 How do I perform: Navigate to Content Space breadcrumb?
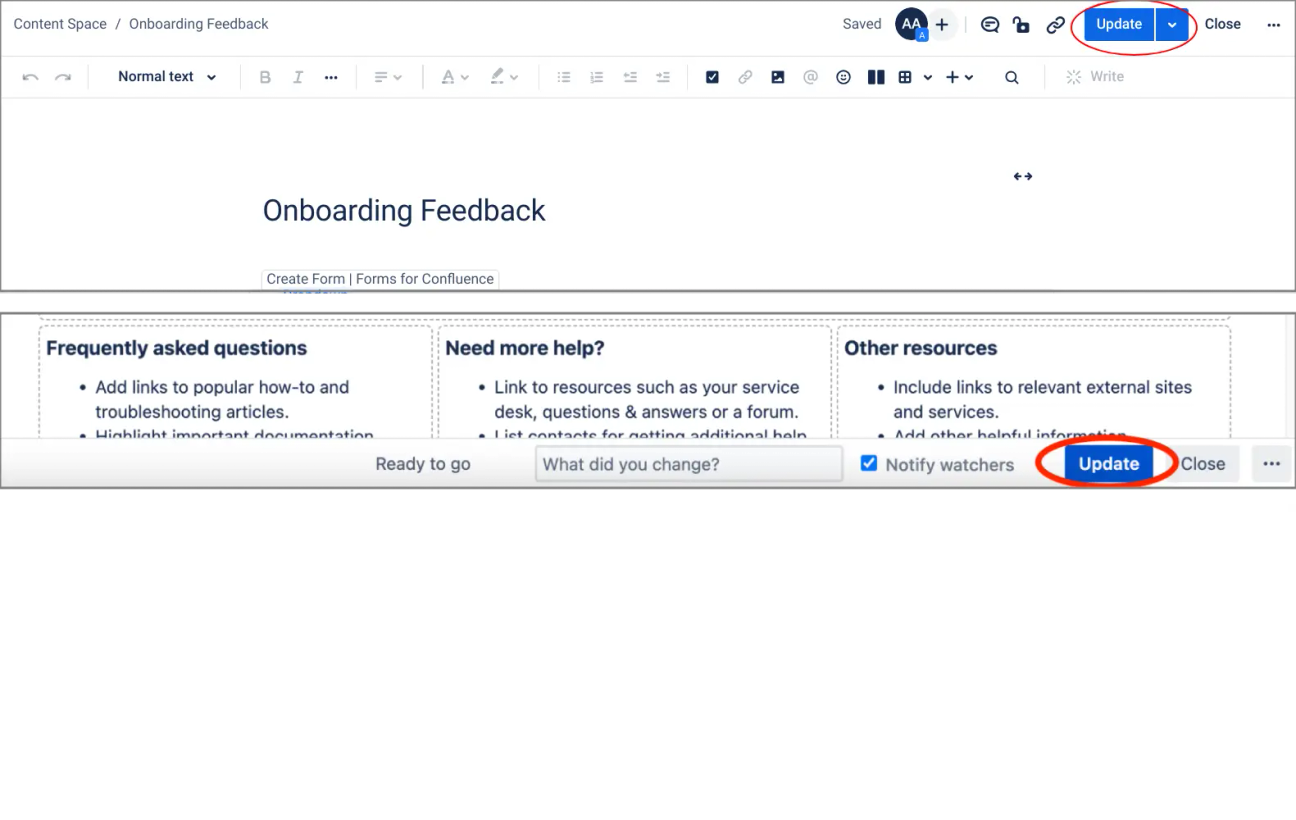[59, 23]
